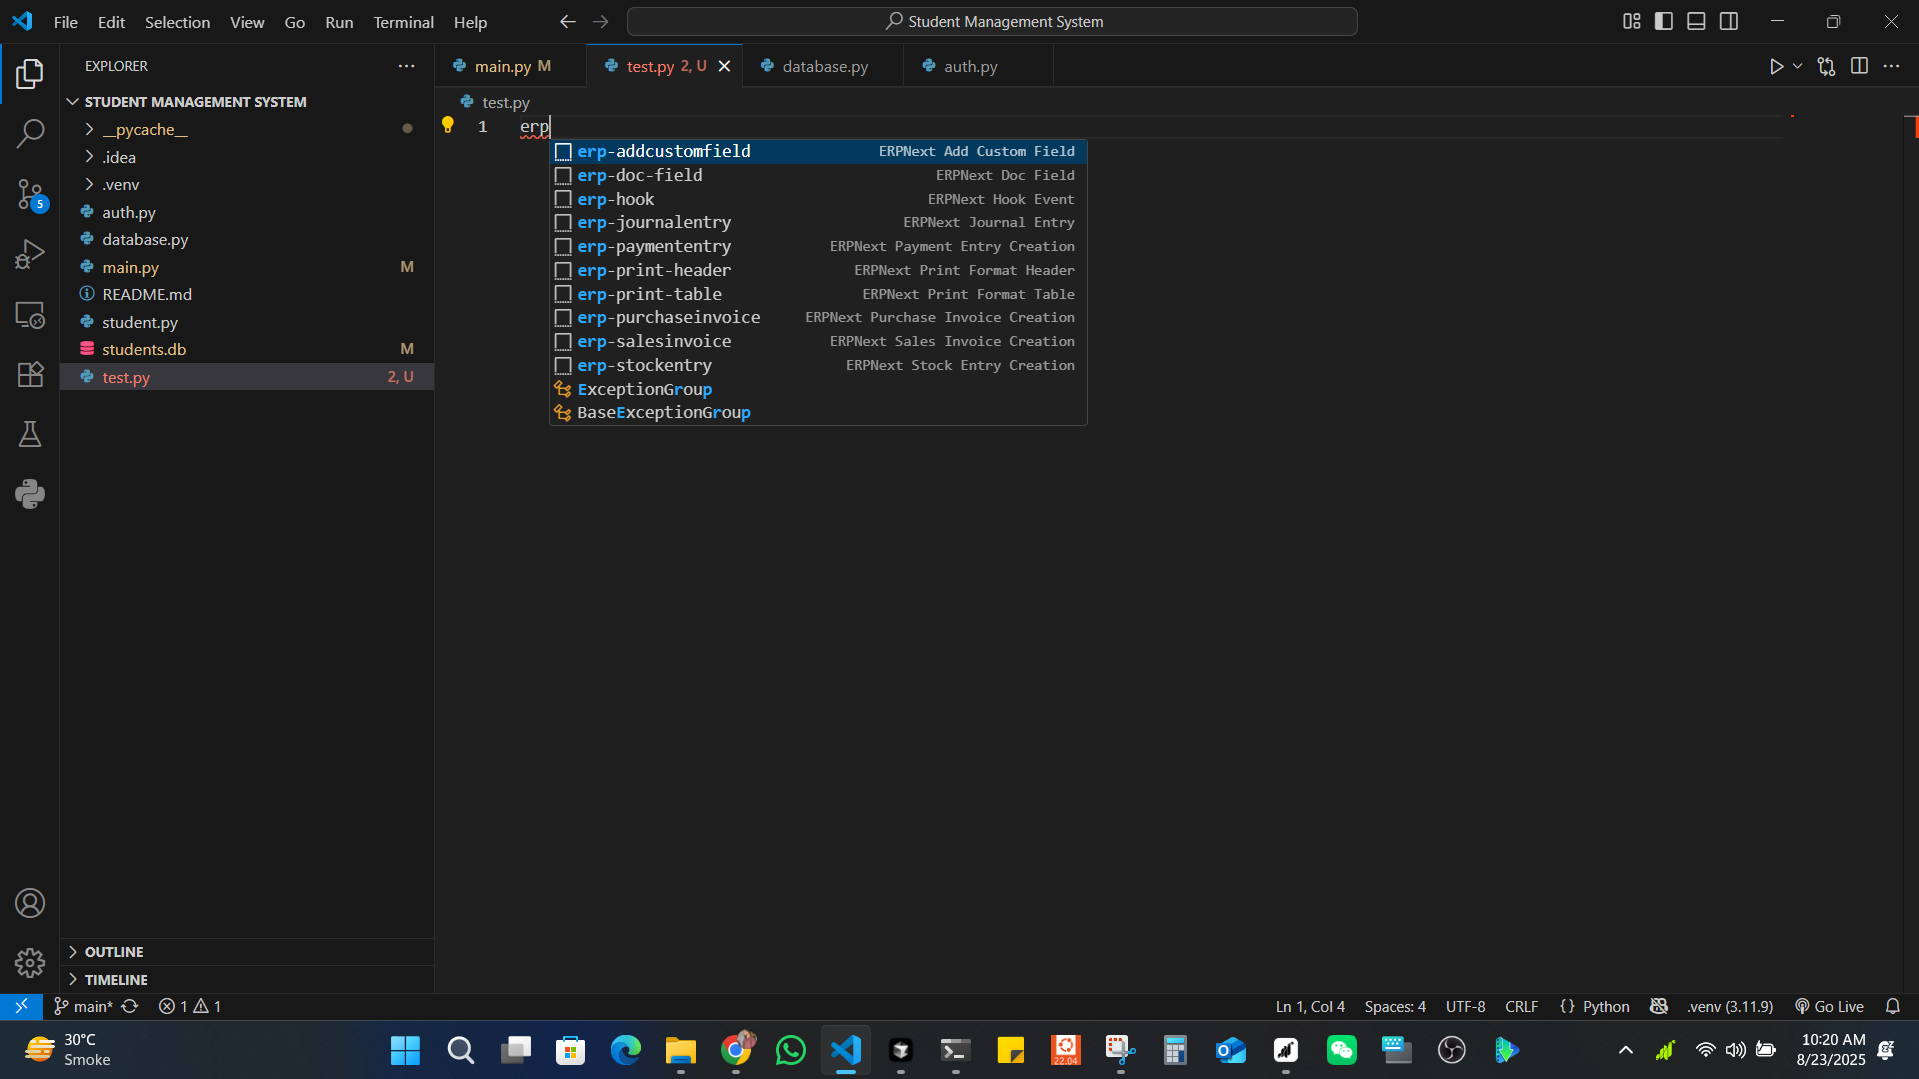Toggle the bottom panel layout button

point(1696,21)
